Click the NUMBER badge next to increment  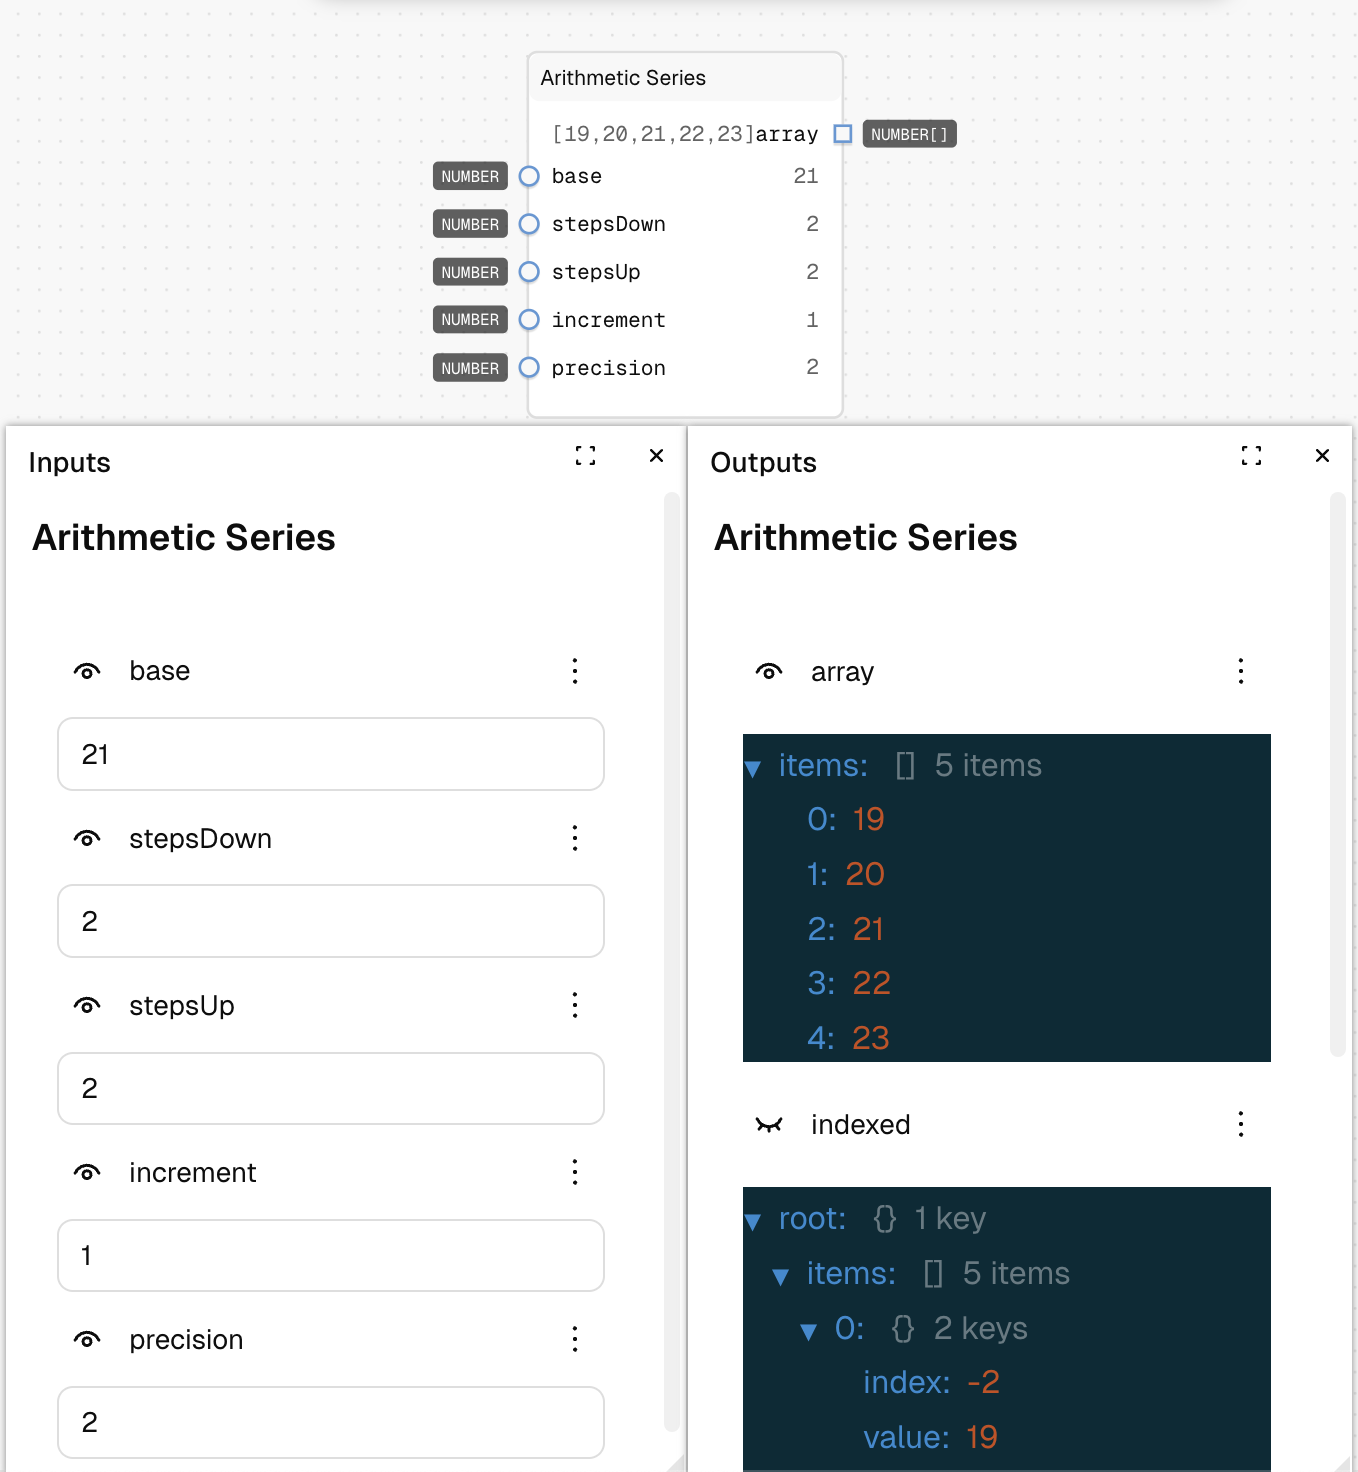pos(470,320)
